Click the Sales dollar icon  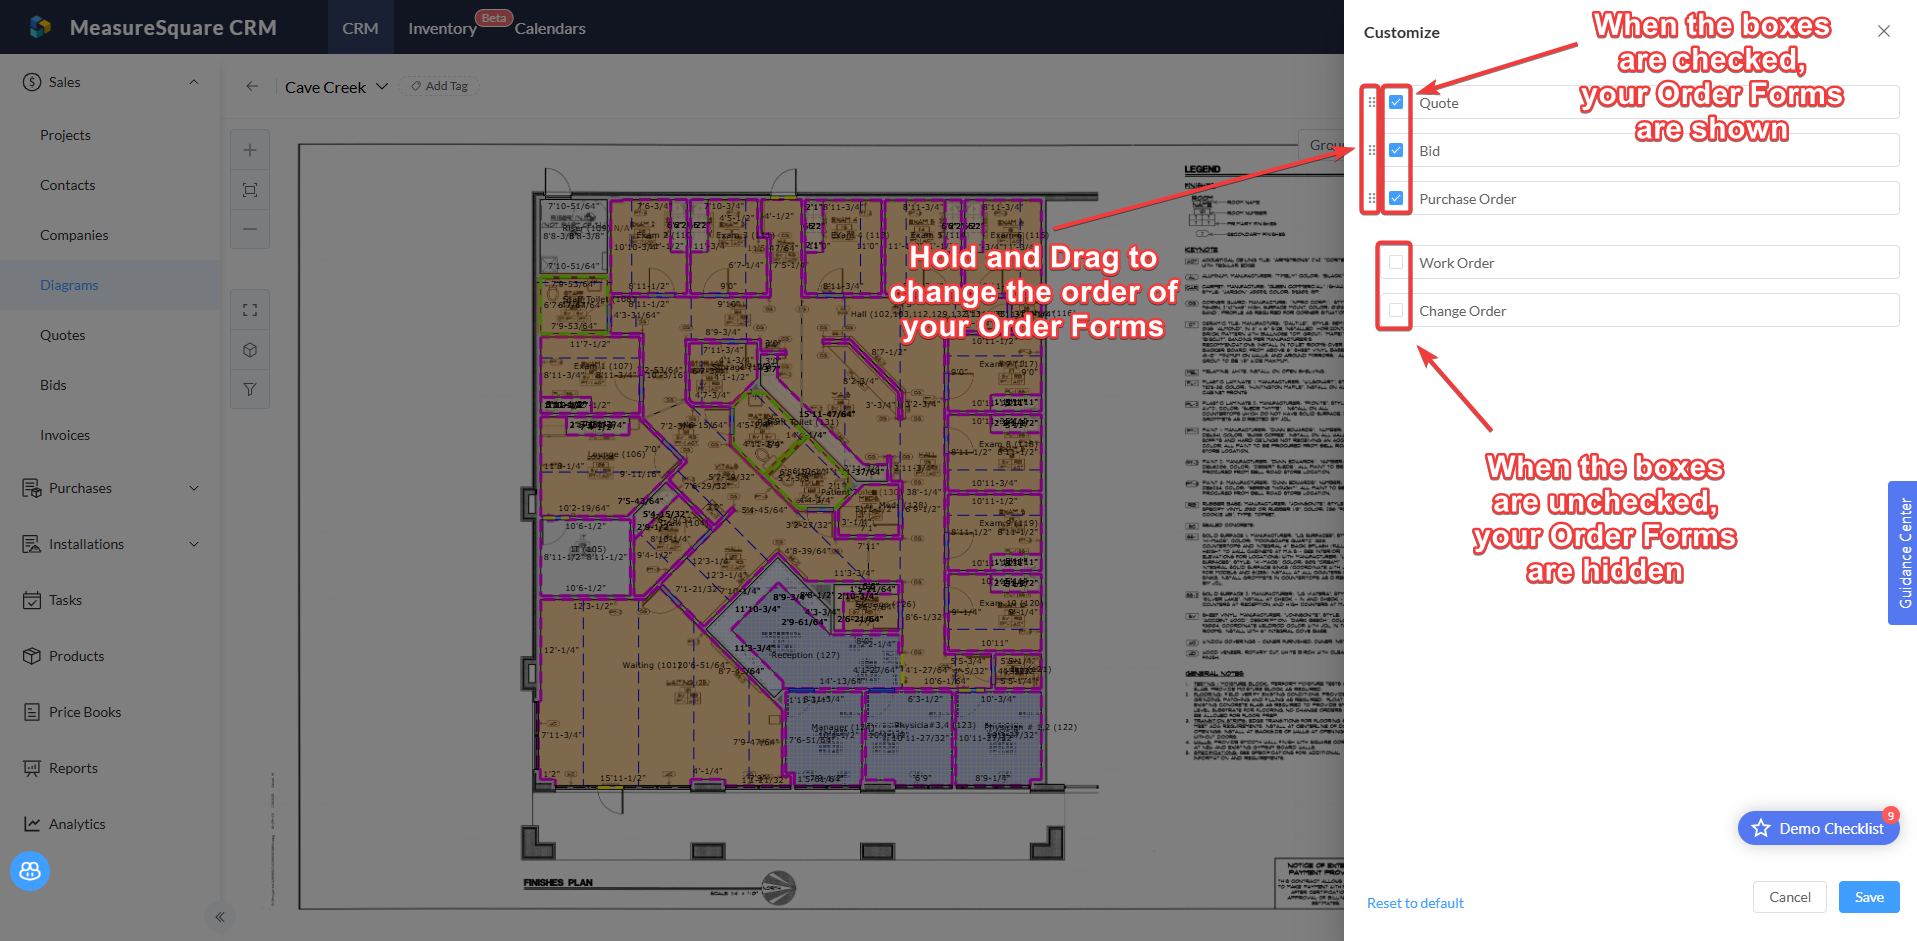[32, 82]
